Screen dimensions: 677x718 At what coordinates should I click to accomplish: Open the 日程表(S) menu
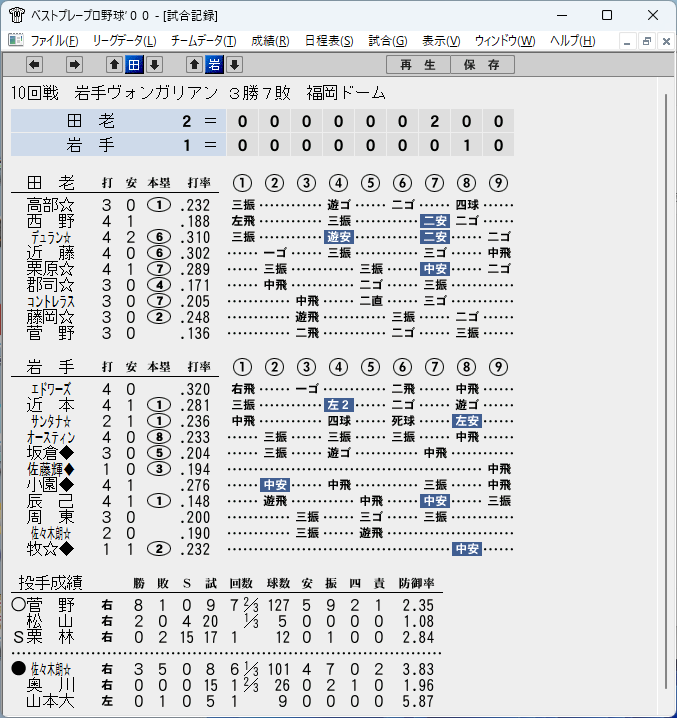pyautogui.click(x=329, y=41)
